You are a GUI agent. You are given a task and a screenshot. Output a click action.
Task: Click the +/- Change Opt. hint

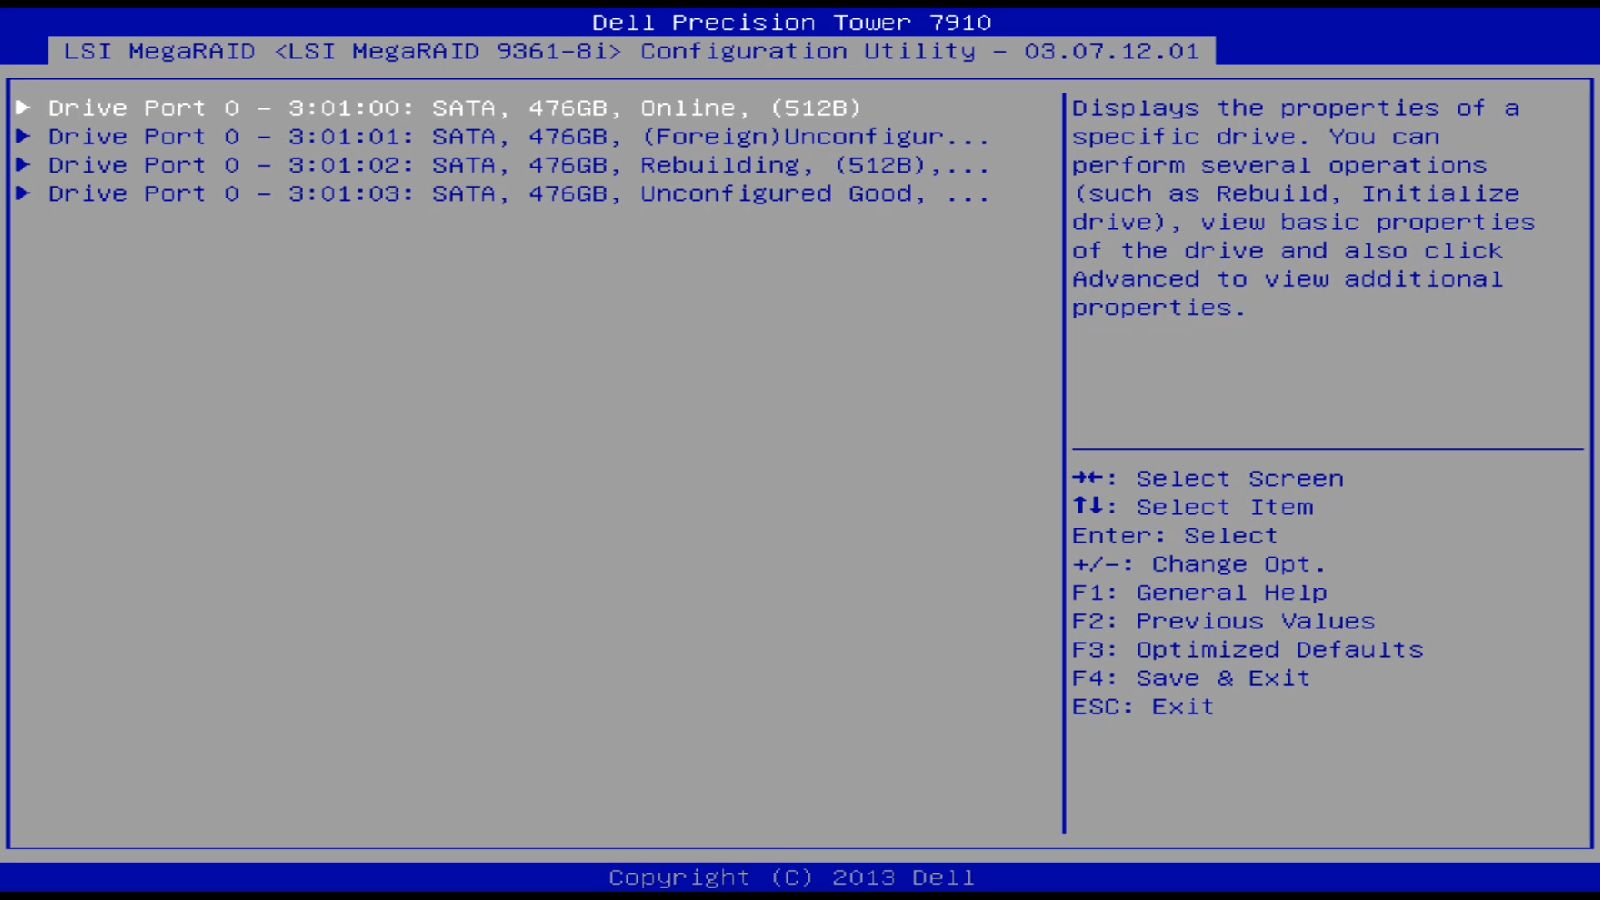click(1198, 564)
